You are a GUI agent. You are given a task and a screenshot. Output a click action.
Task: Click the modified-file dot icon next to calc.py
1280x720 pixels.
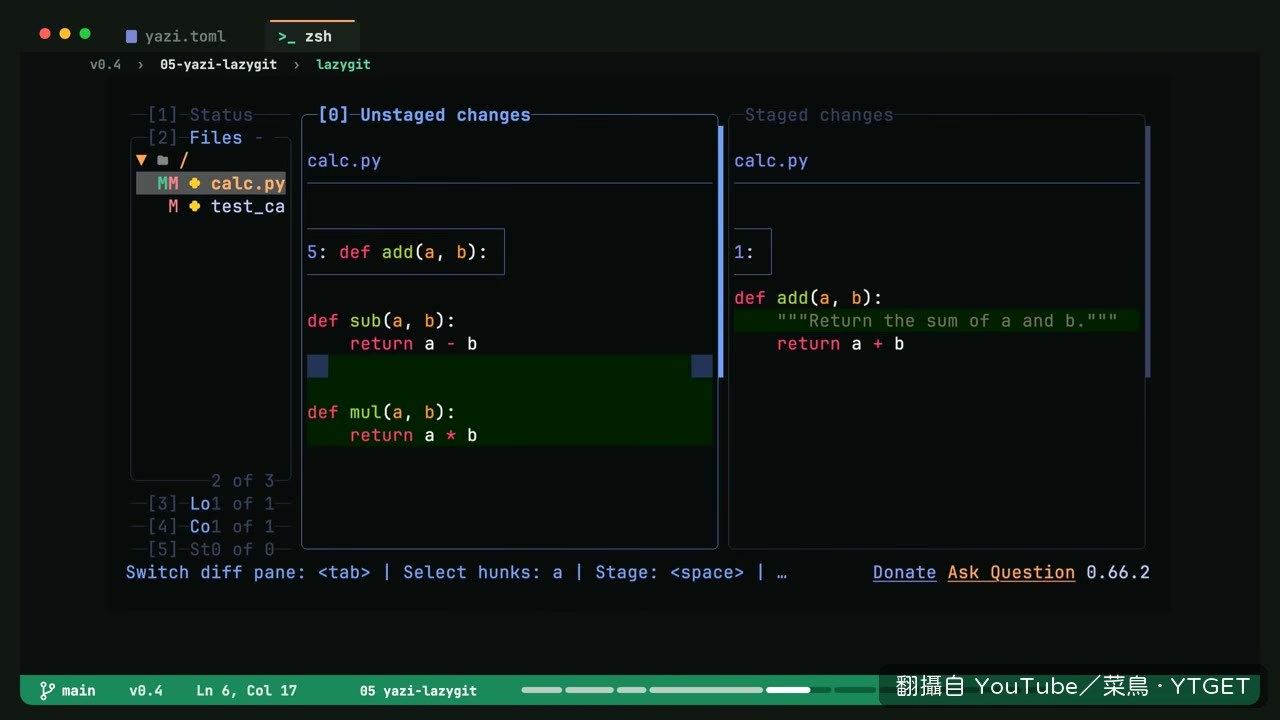tap(194, 184)
